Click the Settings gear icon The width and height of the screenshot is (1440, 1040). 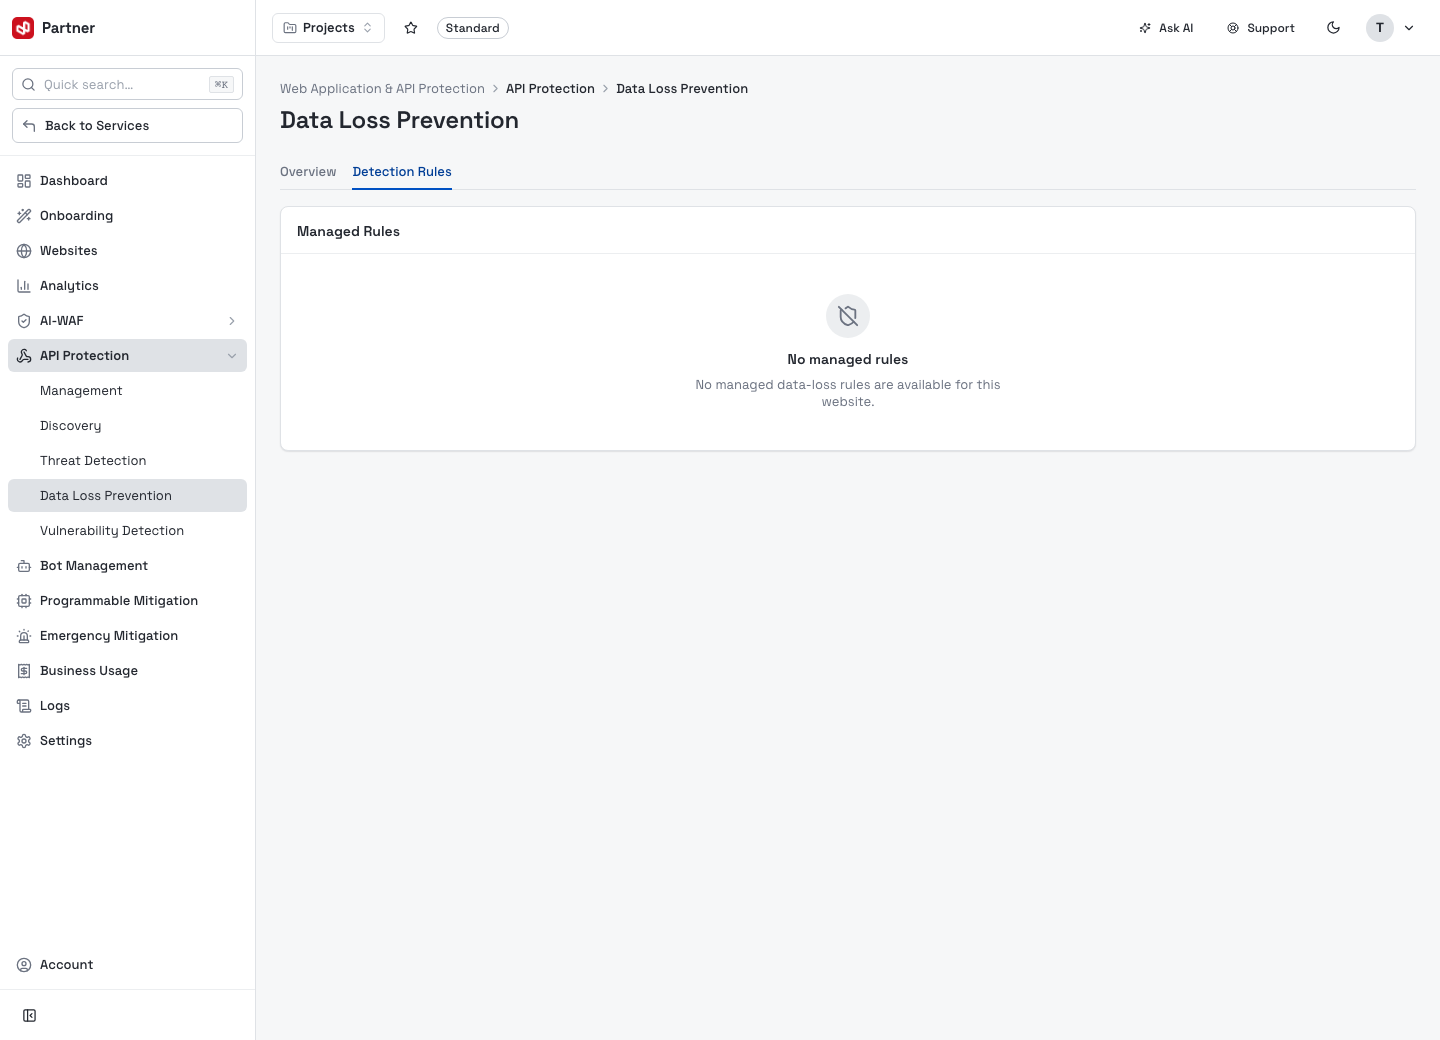coord(24,741)
